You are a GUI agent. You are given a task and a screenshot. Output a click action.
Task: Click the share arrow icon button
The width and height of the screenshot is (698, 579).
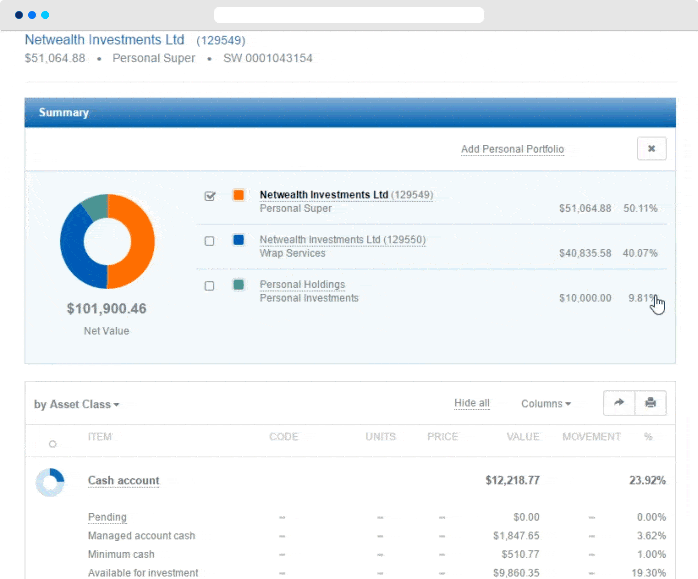[619, 403]
